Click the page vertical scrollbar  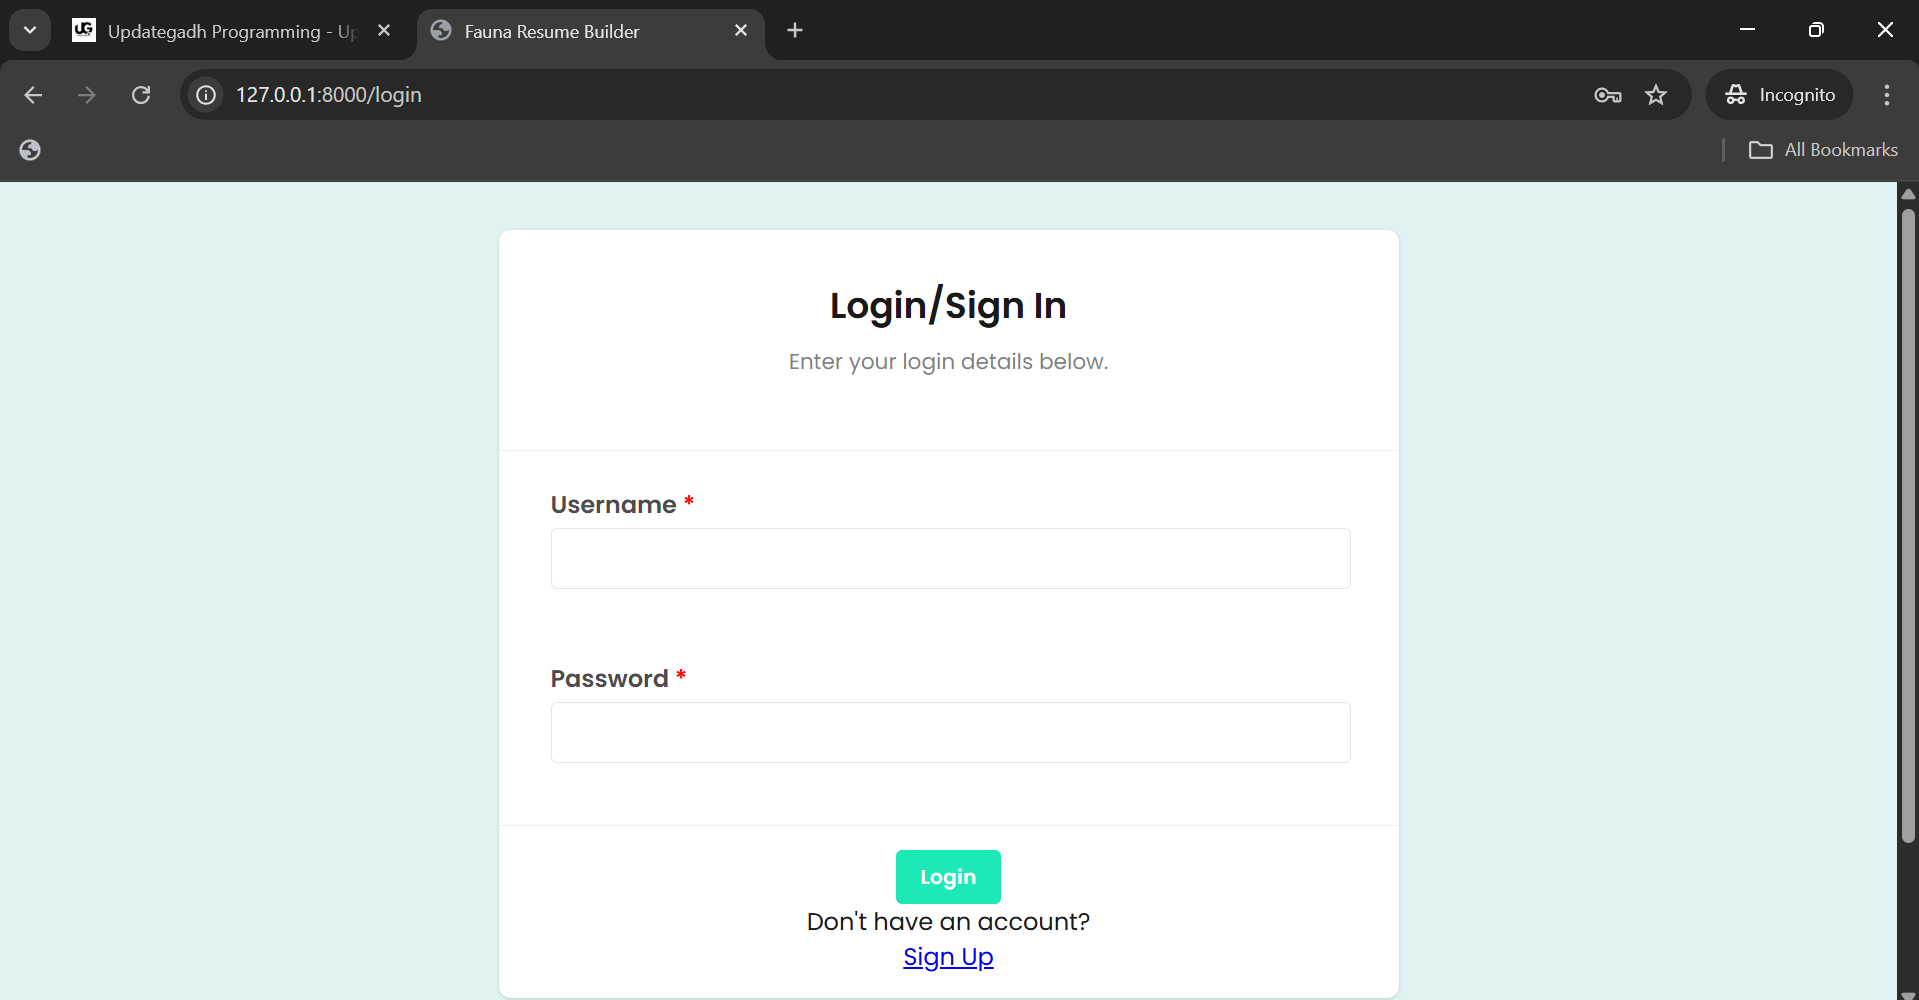[1908, 520]
